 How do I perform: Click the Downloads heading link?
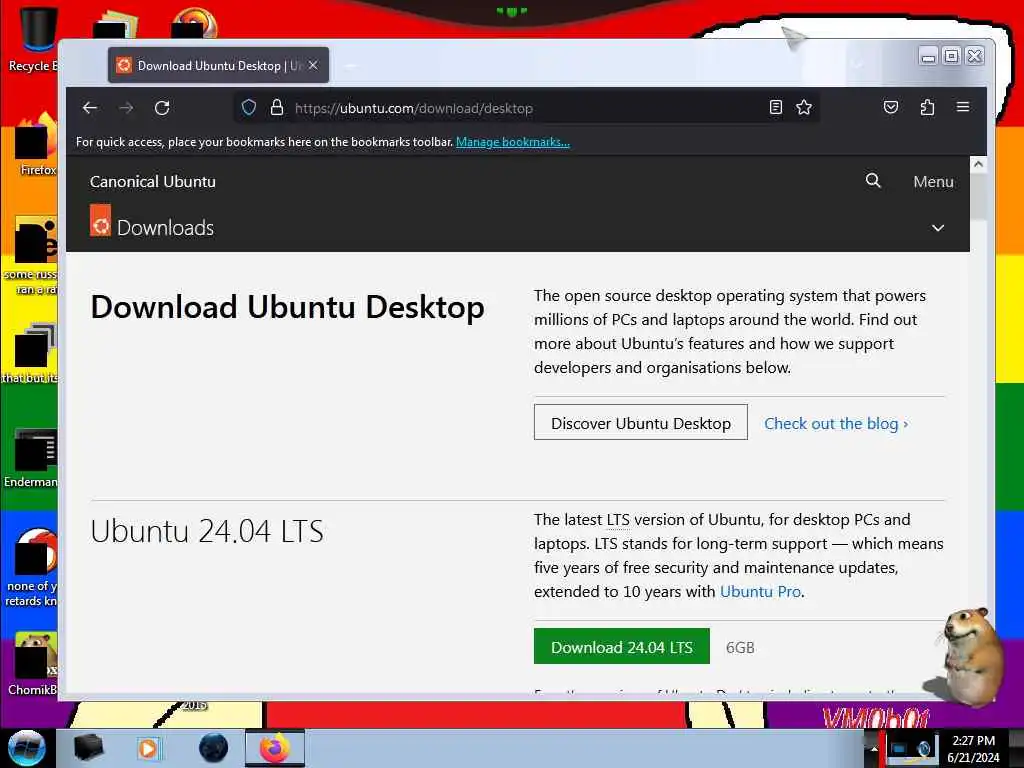[165, 228]
